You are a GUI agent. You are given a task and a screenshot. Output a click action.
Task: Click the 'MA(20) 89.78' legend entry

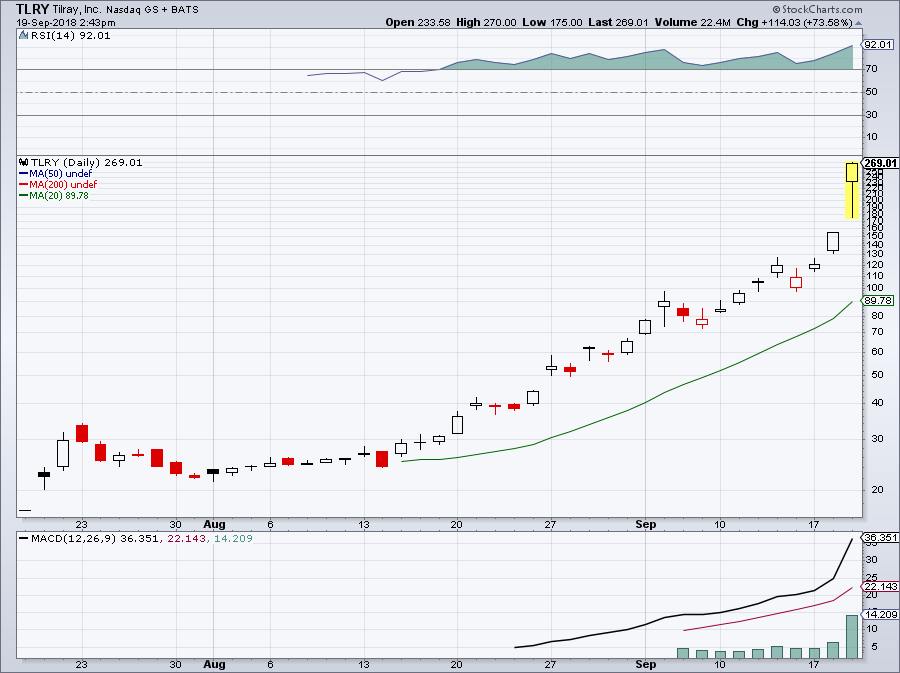[x=59, y=195]
